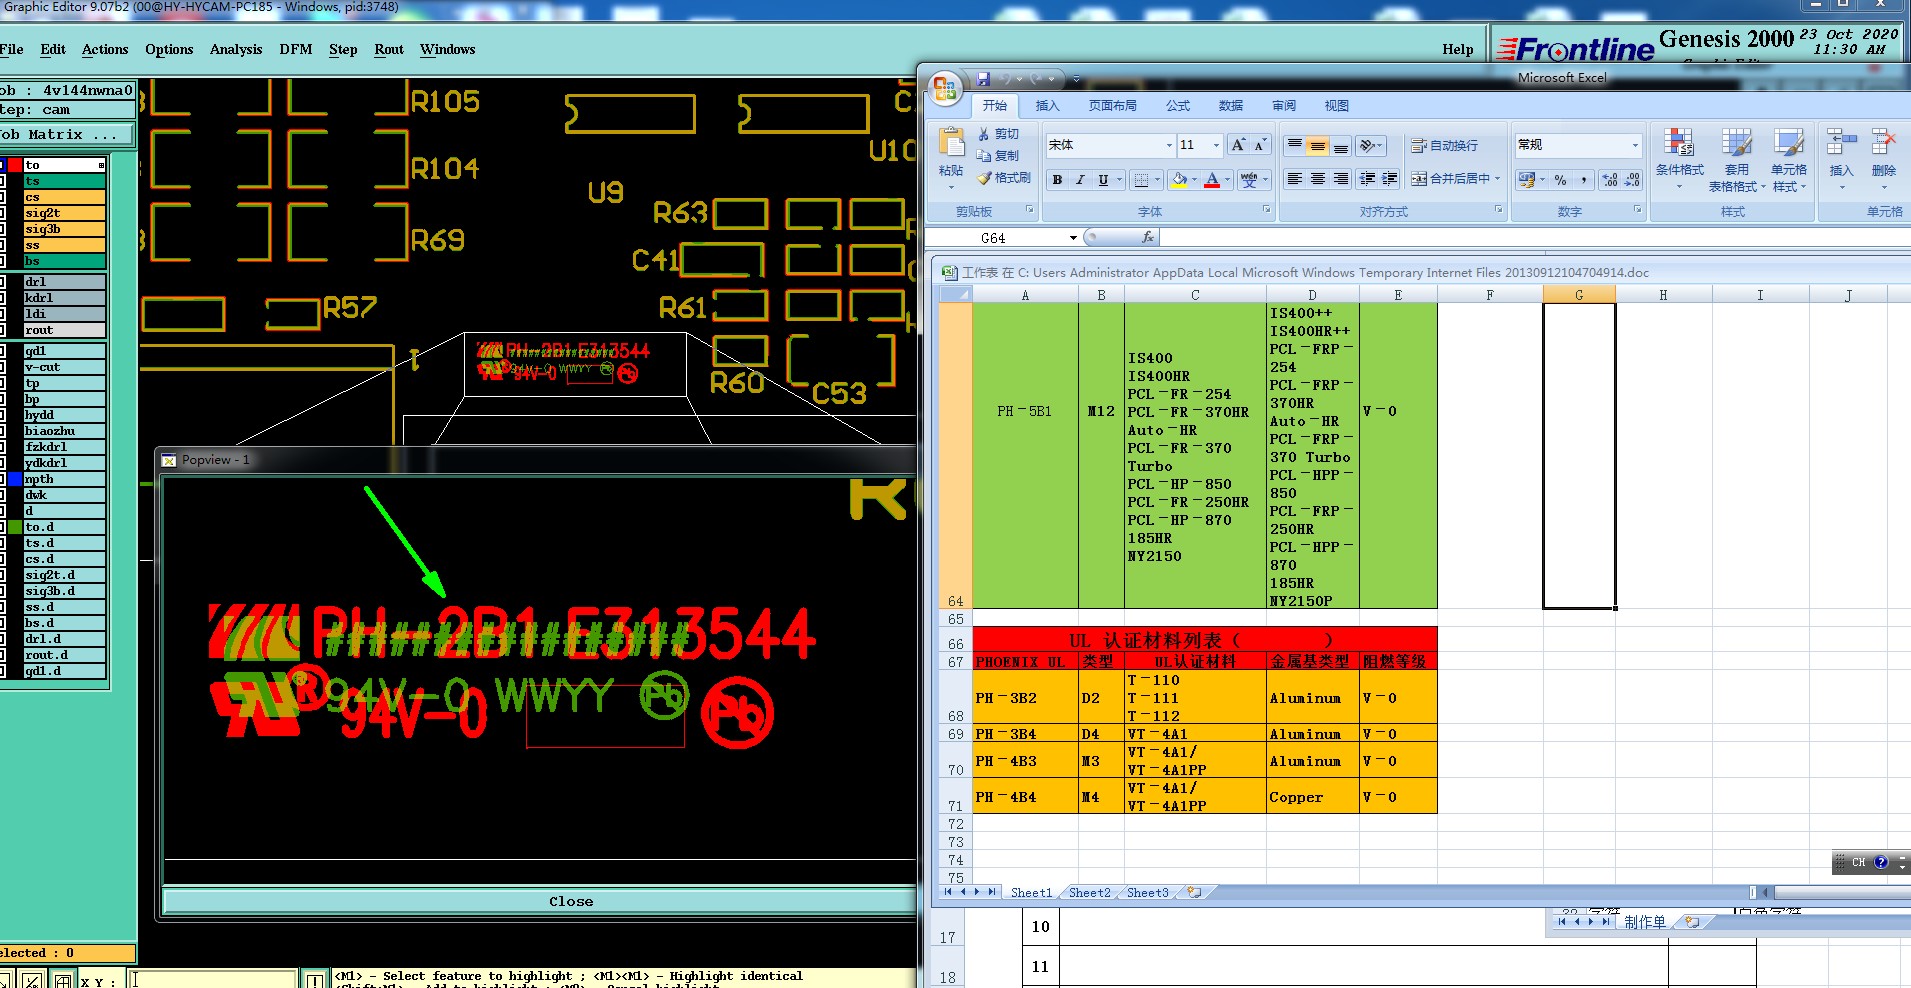Click the Help button in Graphic Editor
This screenshot has height=988, width=1911.
point(1457,49)
